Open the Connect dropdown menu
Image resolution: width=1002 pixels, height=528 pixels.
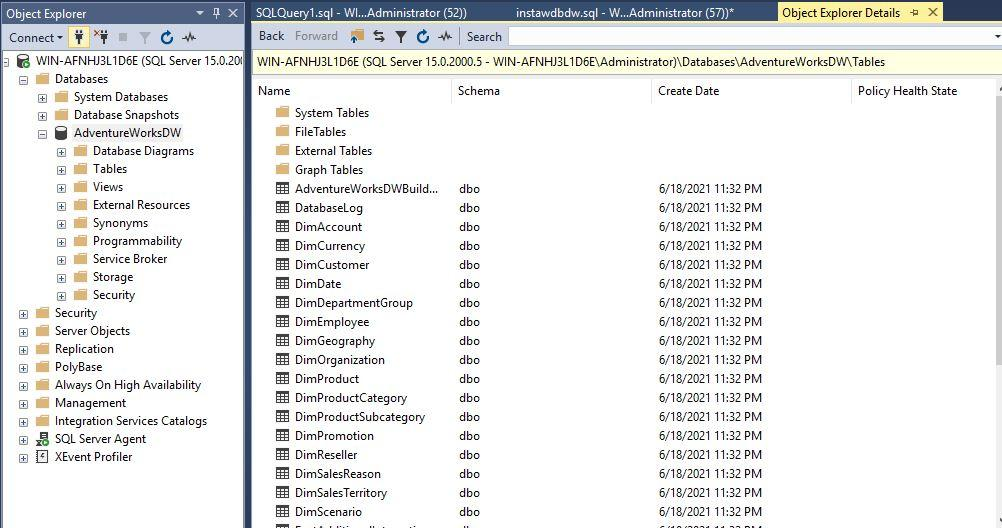(x=36, y=38)
